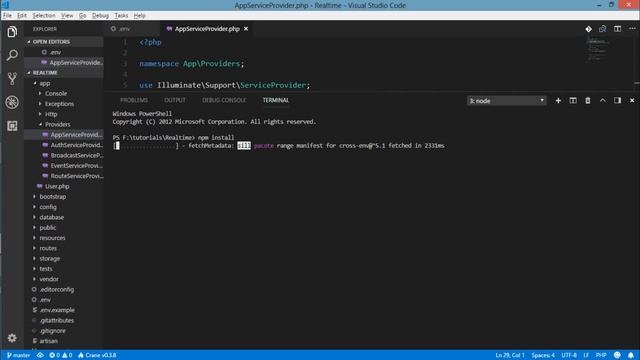Switch to the Debug Console tab
640x360 pixels.
224,100
